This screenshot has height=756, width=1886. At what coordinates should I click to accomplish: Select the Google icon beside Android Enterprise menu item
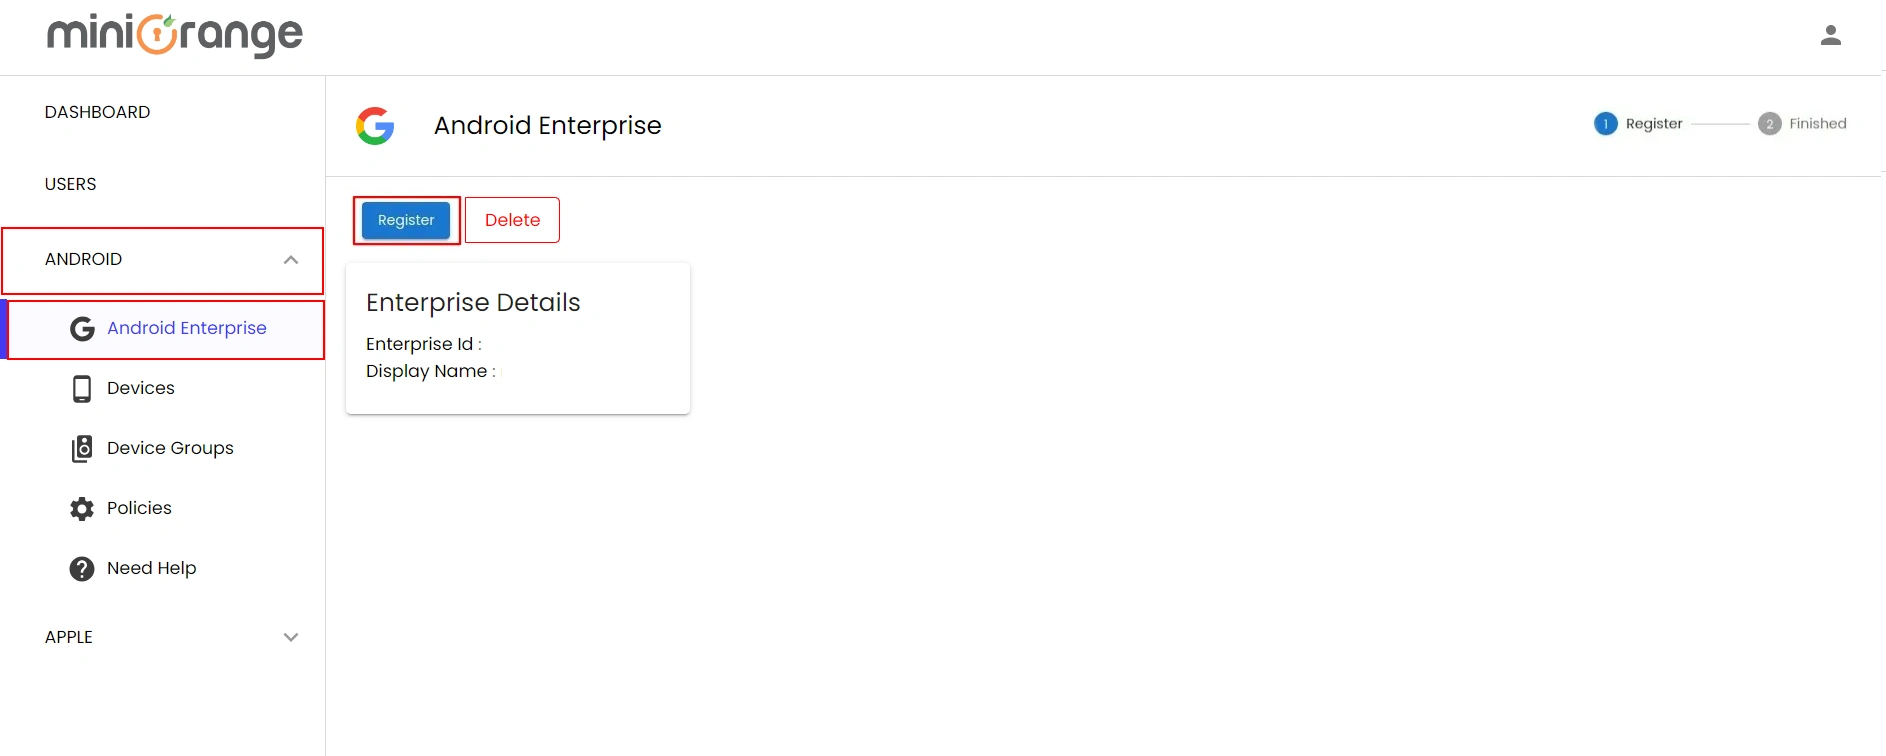click(81, 328)
